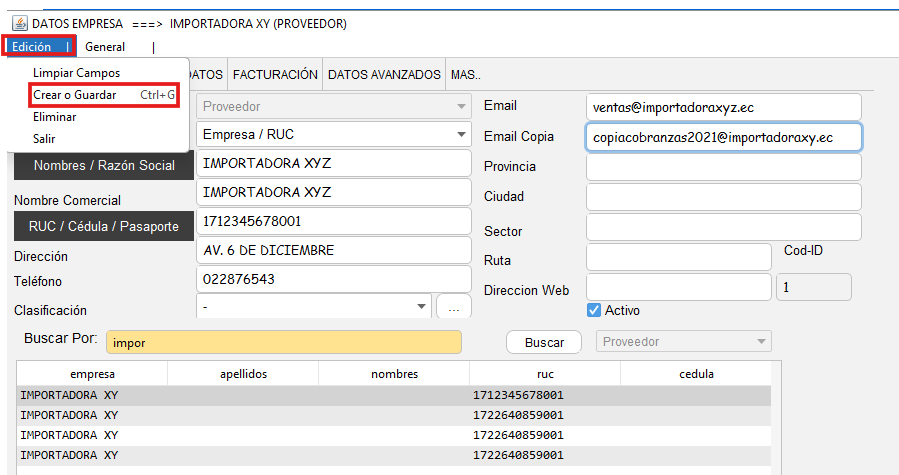Screen dimensions: 899x475
Task: Open the General menu
Action: coord(105,47)
